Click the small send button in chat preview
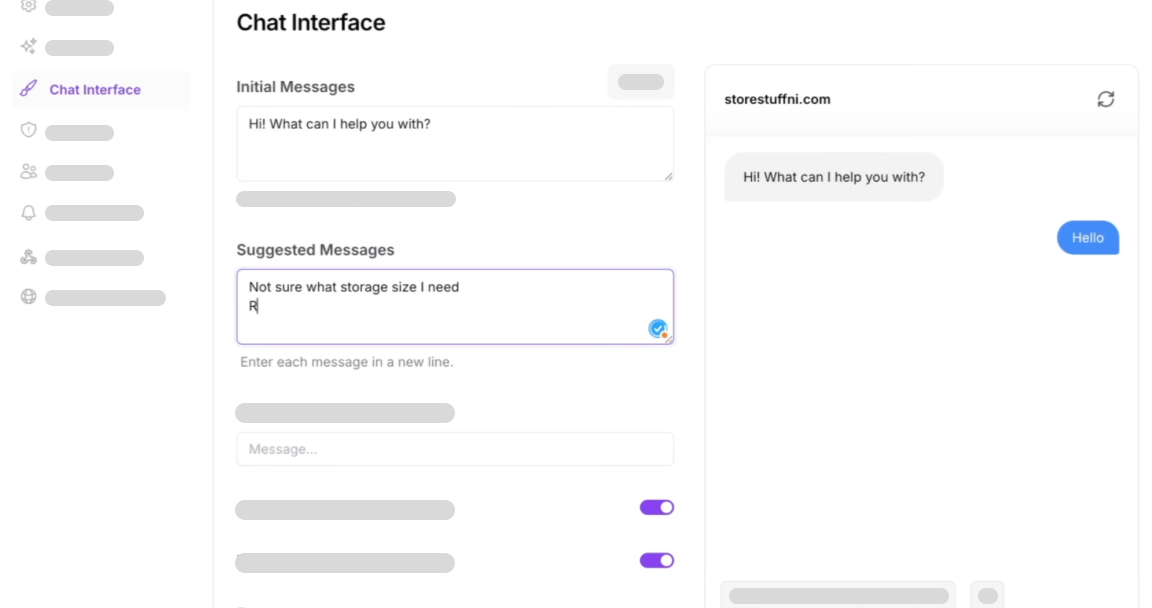This screenshot has height=608, width=1152. pyautogui.click(x=987, y=595)
